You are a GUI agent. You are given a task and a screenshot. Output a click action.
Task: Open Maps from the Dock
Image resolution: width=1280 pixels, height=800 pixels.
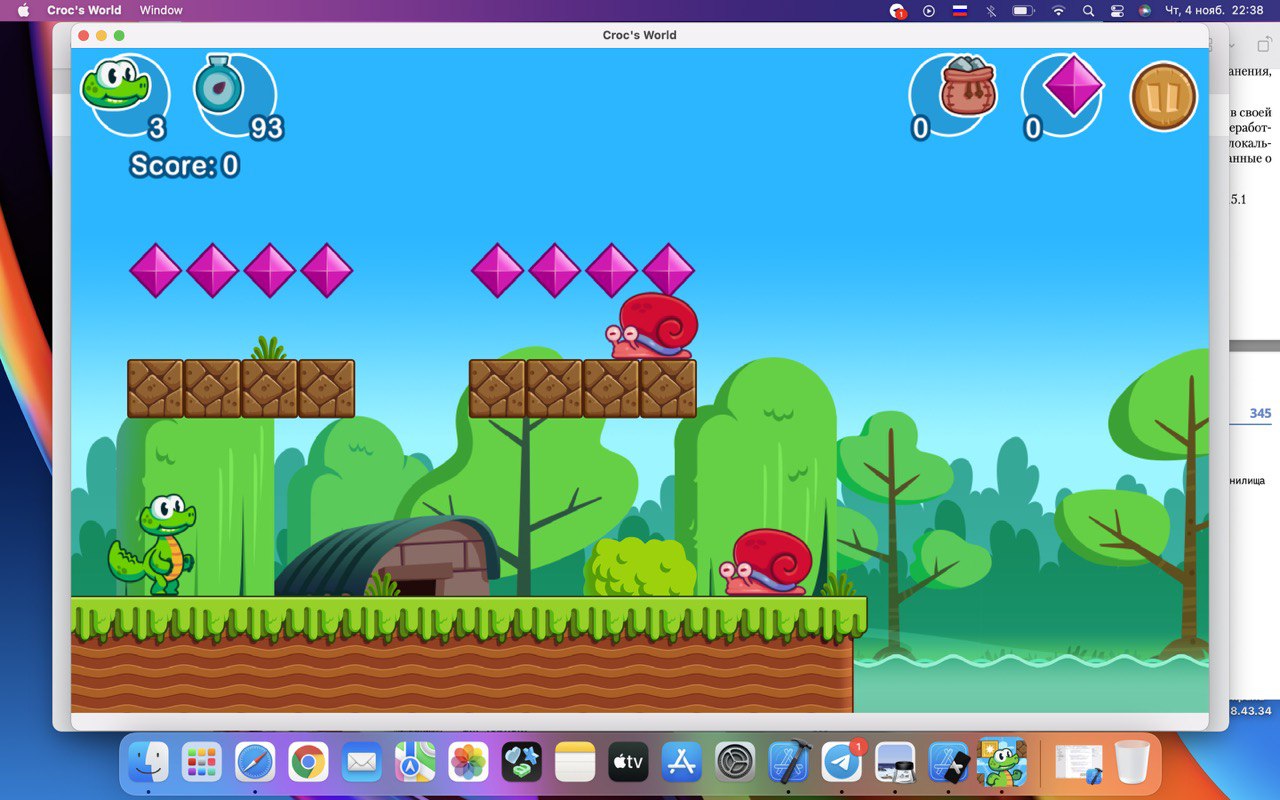point(415,763)
